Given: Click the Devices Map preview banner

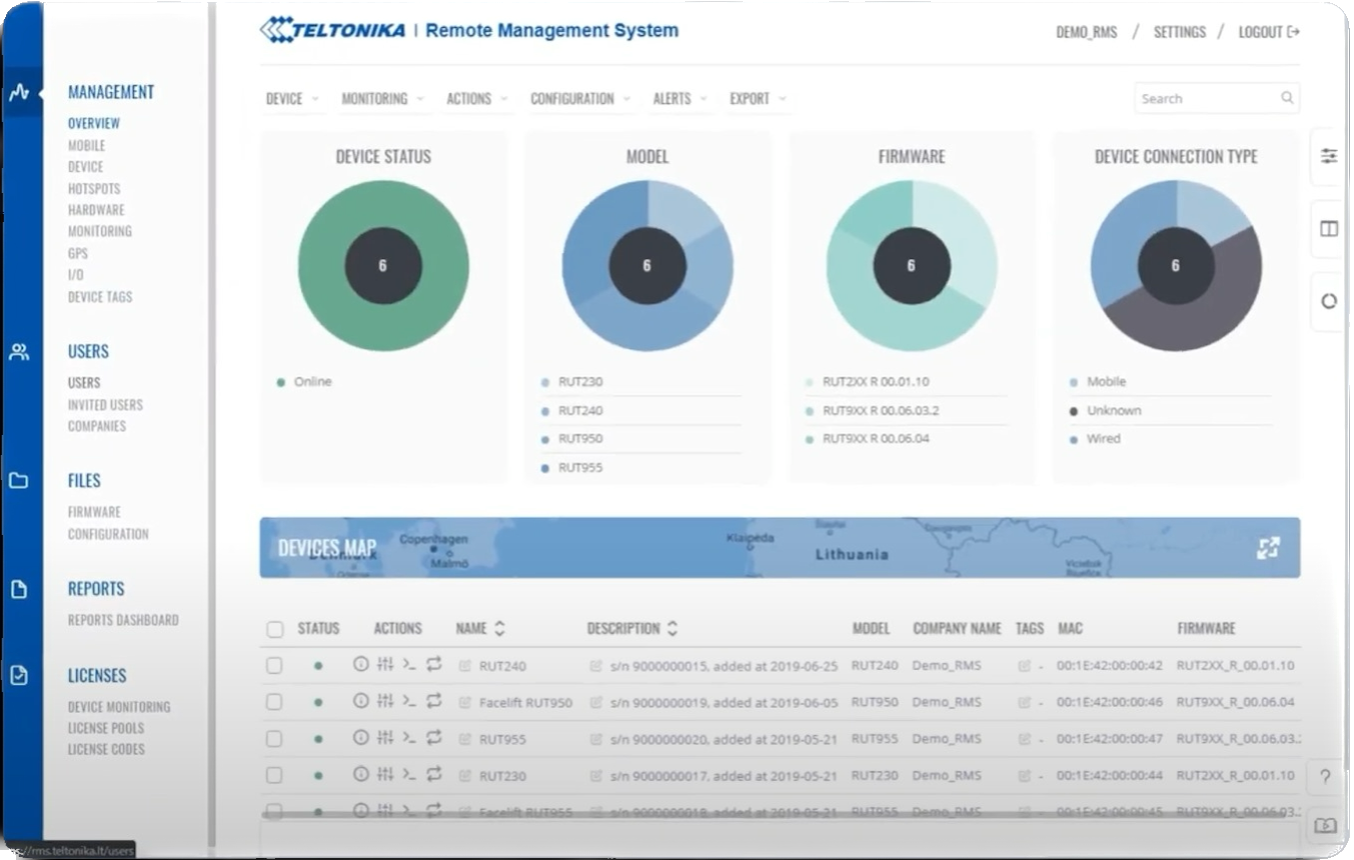Looking at the screenshot, I should tap(780, 548).
